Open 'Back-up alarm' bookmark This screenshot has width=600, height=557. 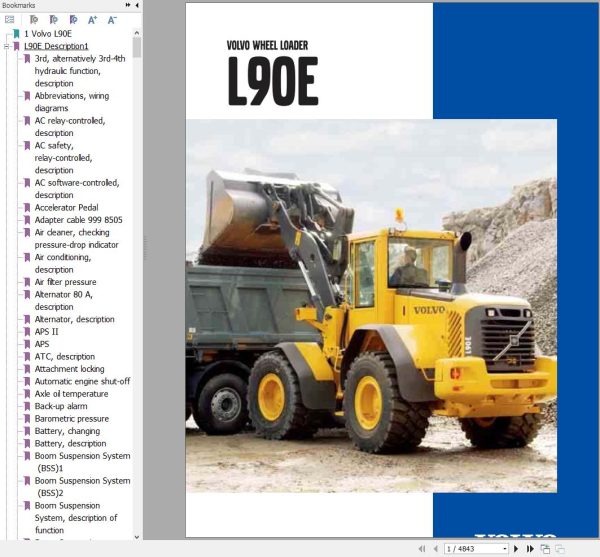[61, 406]
